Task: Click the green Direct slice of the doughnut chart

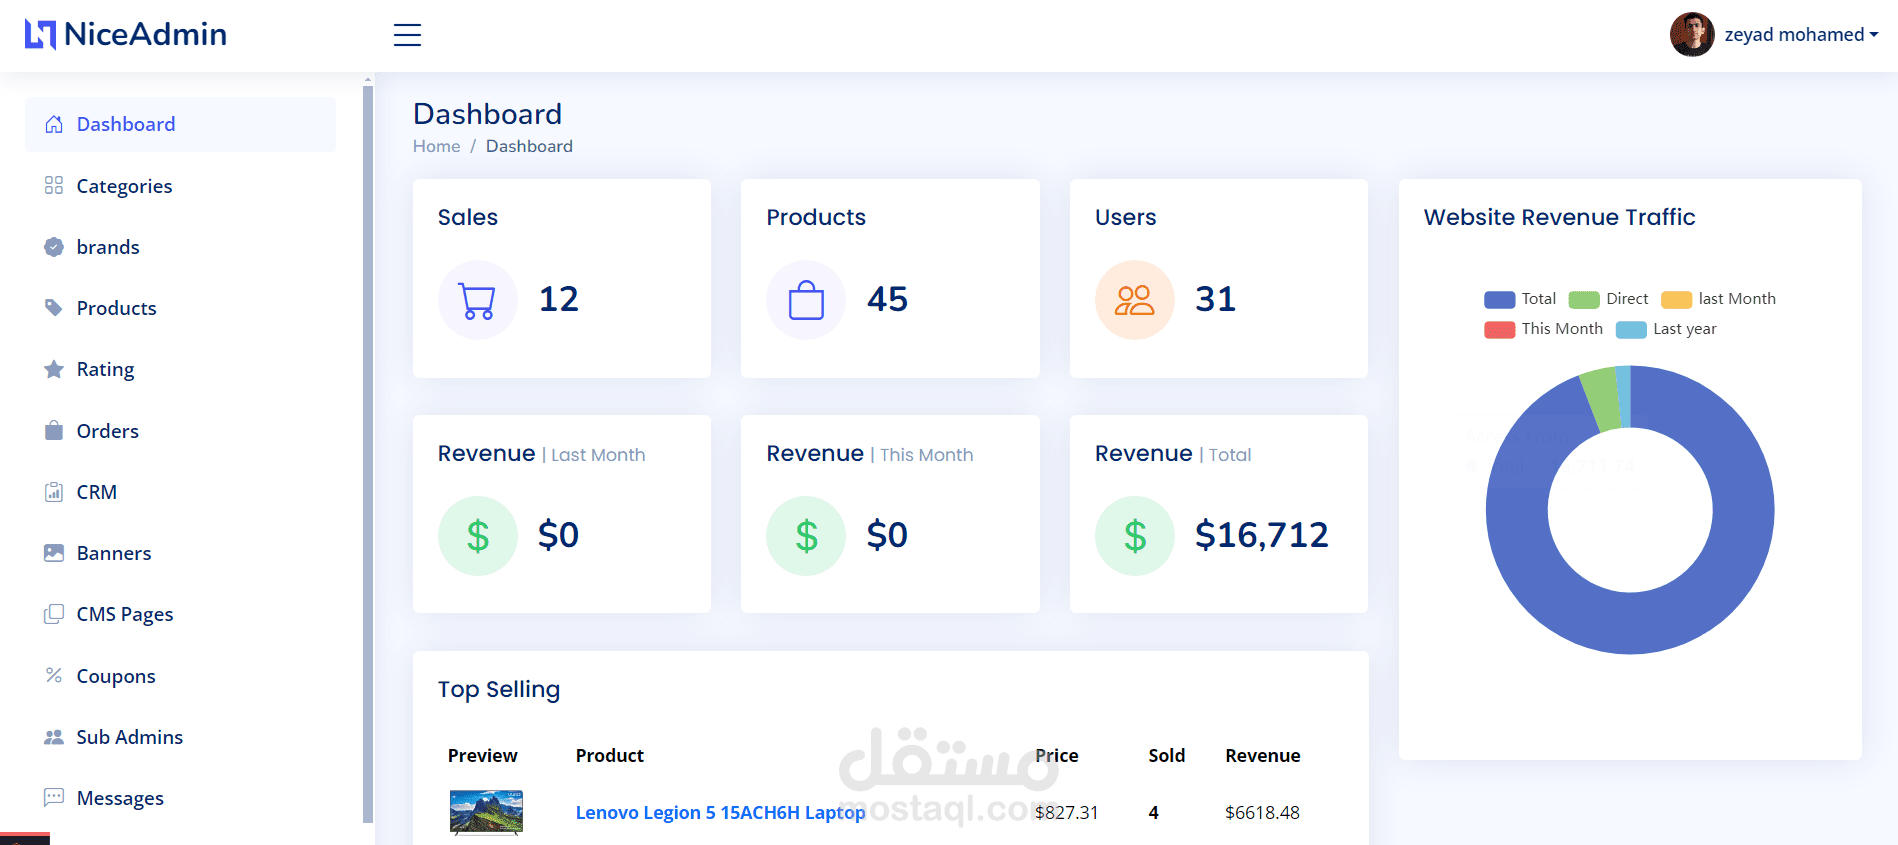Action: (1601, 399)
